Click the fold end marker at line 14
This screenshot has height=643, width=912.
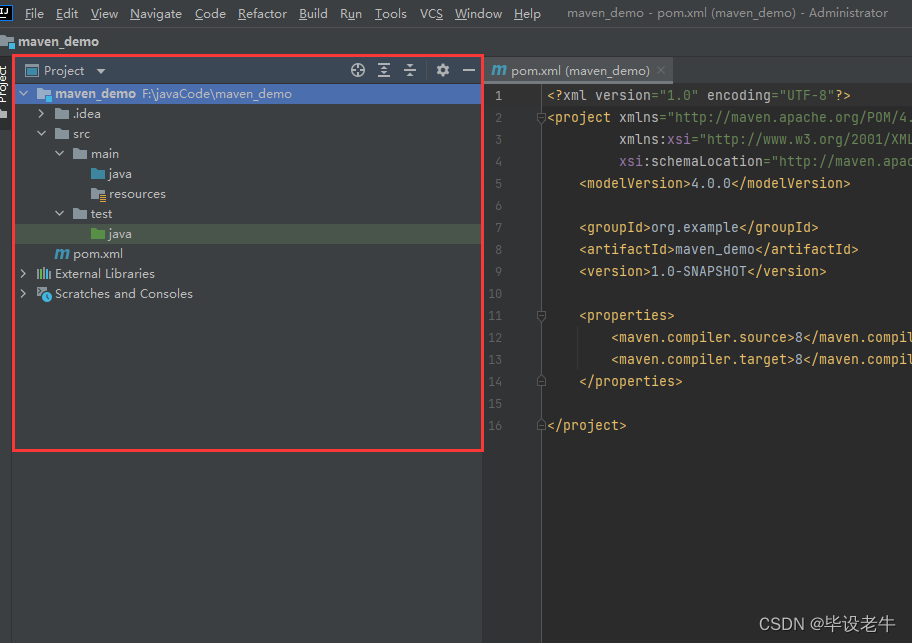click(x=541, y=381)
